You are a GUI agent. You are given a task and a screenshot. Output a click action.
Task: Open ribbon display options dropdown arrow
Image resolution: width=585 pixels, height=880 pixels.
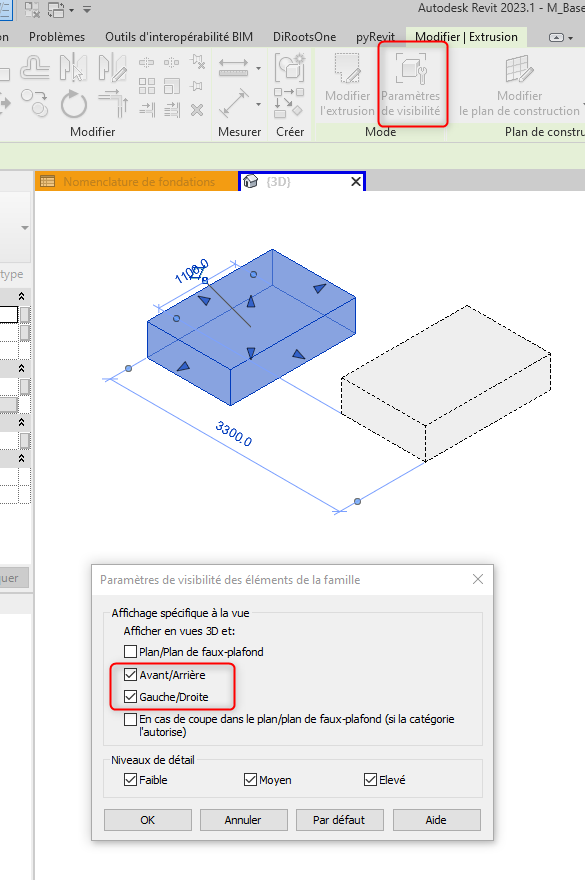coord(570,38)
